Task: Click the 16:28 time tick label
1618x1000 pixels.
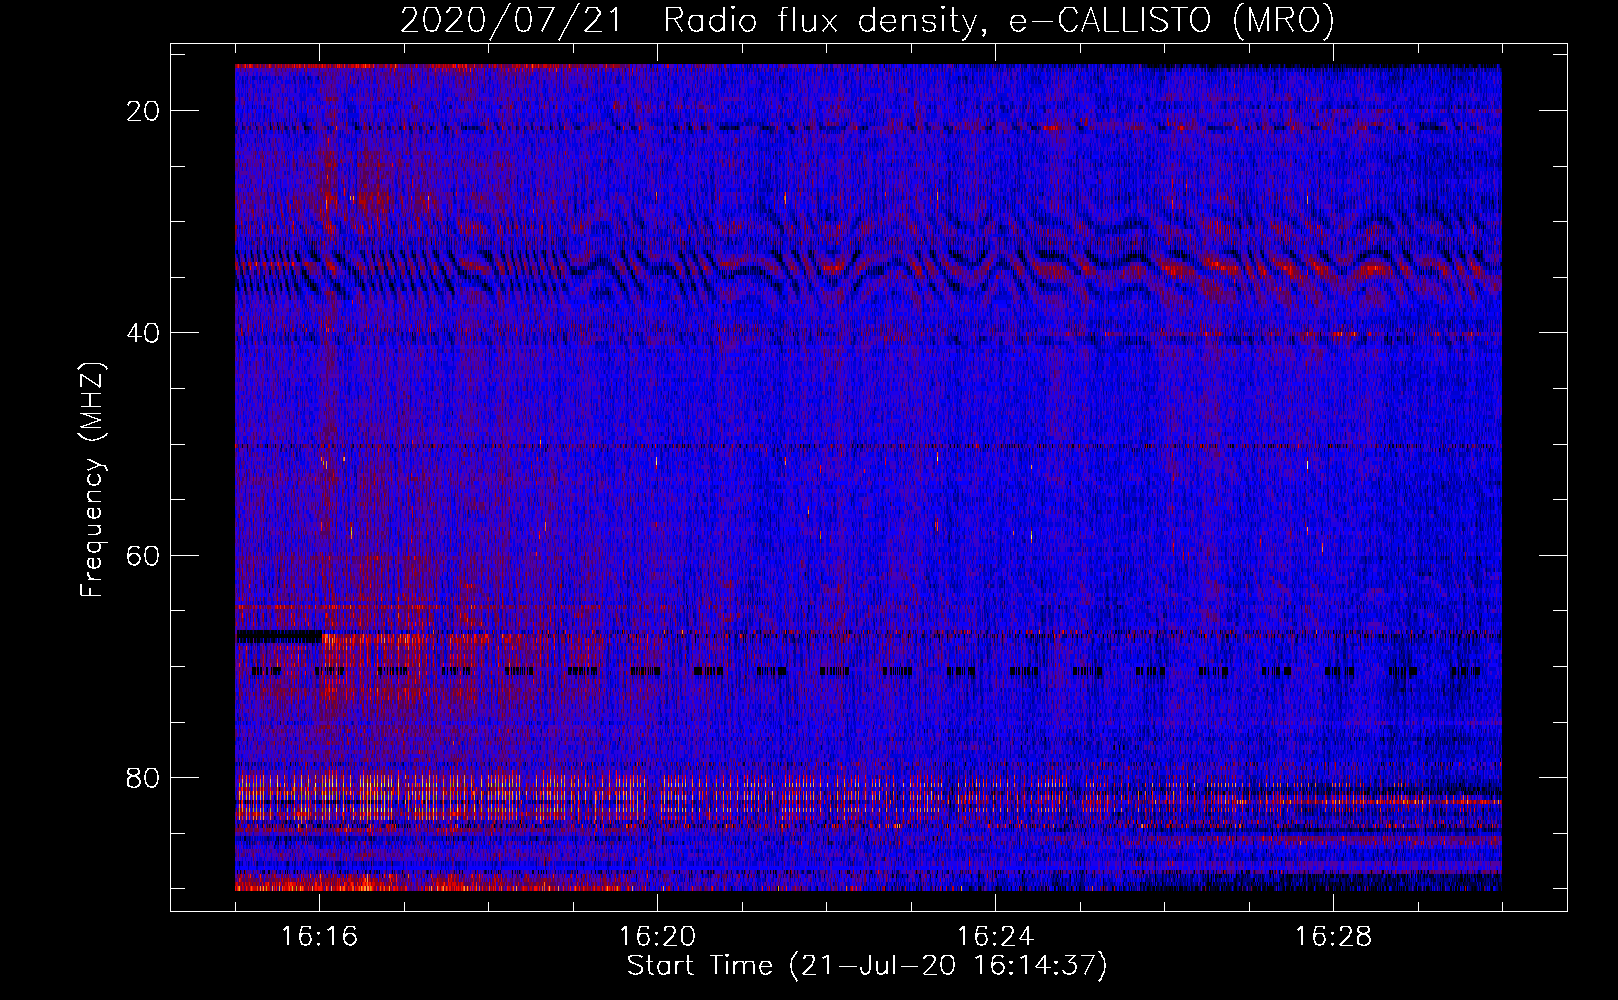Action: 1333,937
